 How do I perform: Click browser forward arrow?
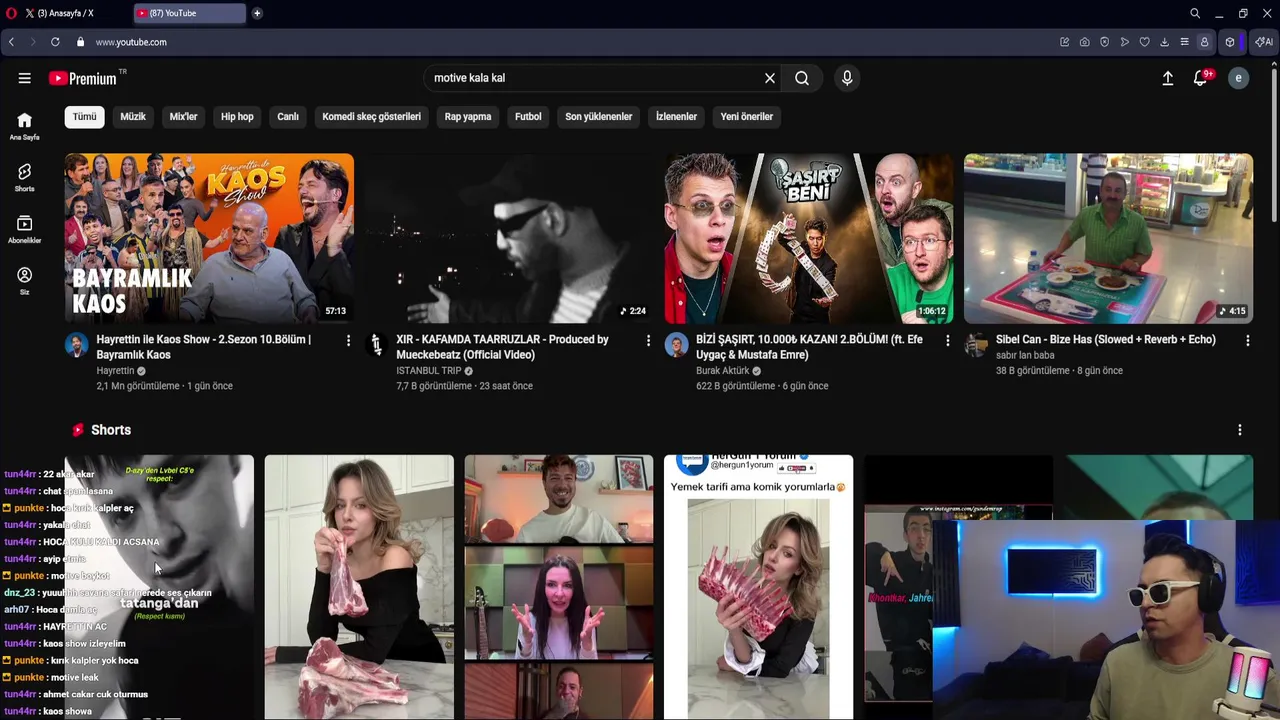pos(32,42)
